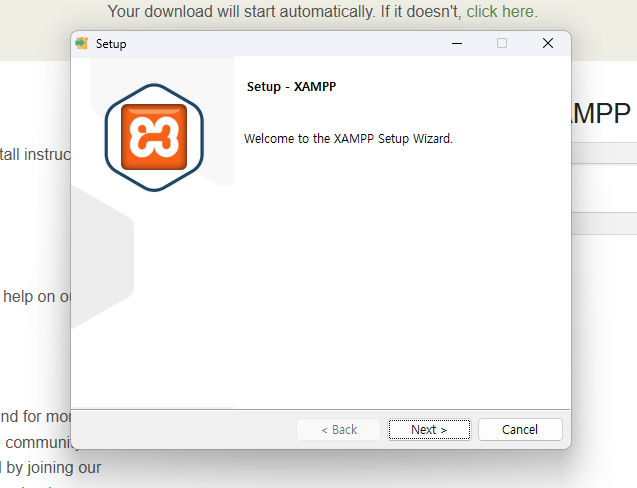
Task: Minimize the Setup window
Action: click(x=457, y=43)
